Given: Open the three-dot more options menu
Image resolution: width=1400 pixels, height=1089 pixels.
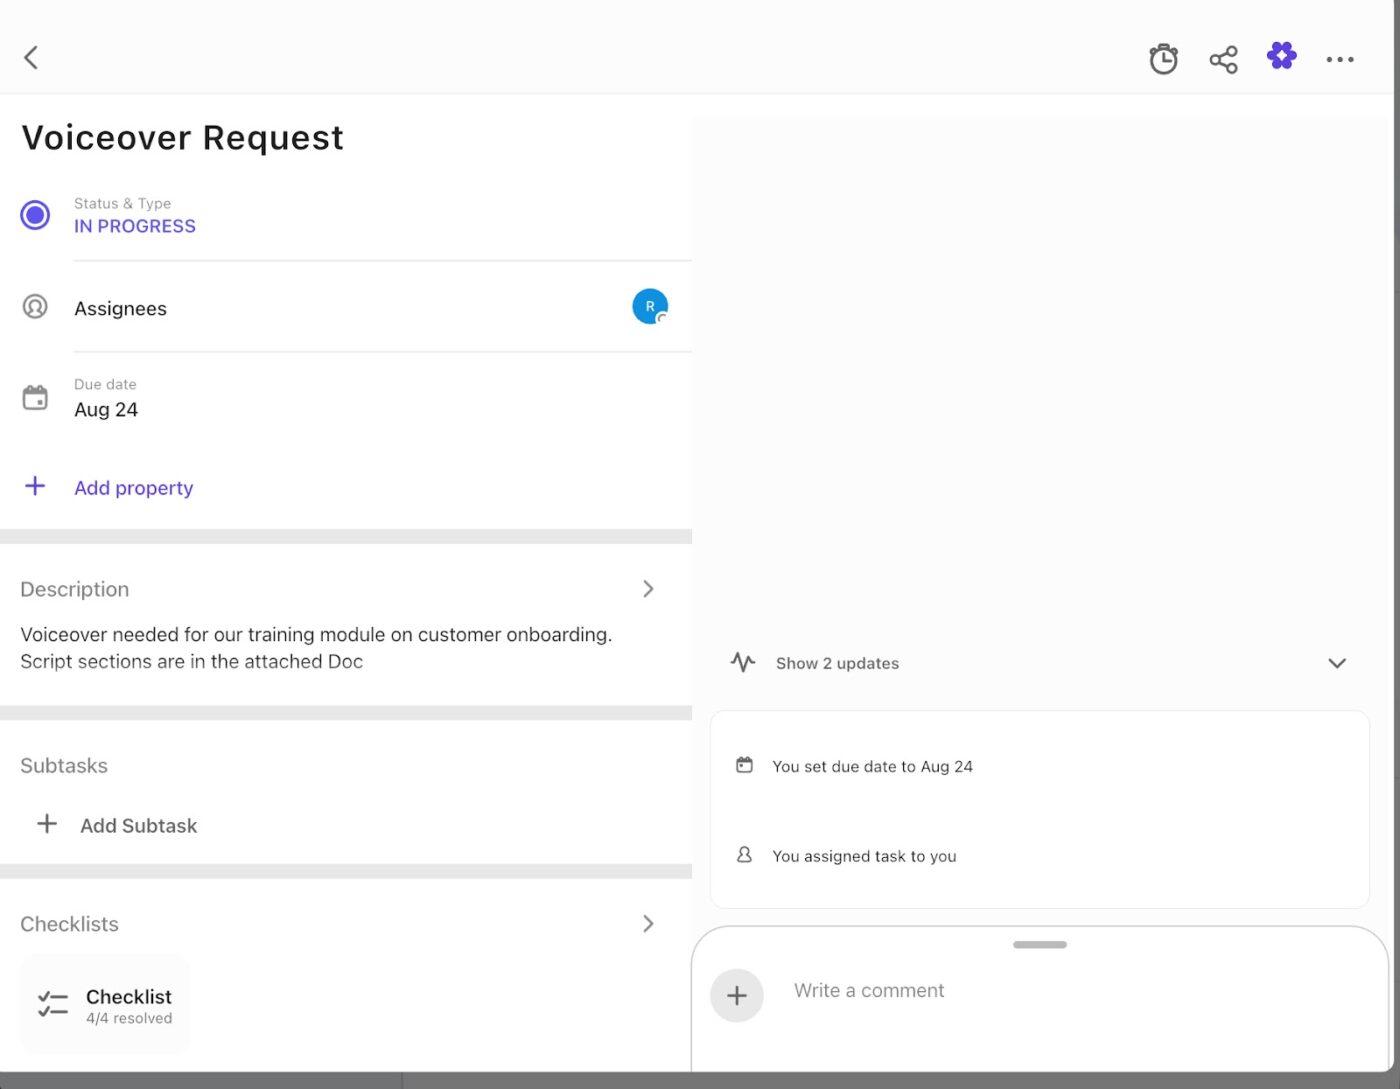Looking at the screenshot, I should [1340, 59].
